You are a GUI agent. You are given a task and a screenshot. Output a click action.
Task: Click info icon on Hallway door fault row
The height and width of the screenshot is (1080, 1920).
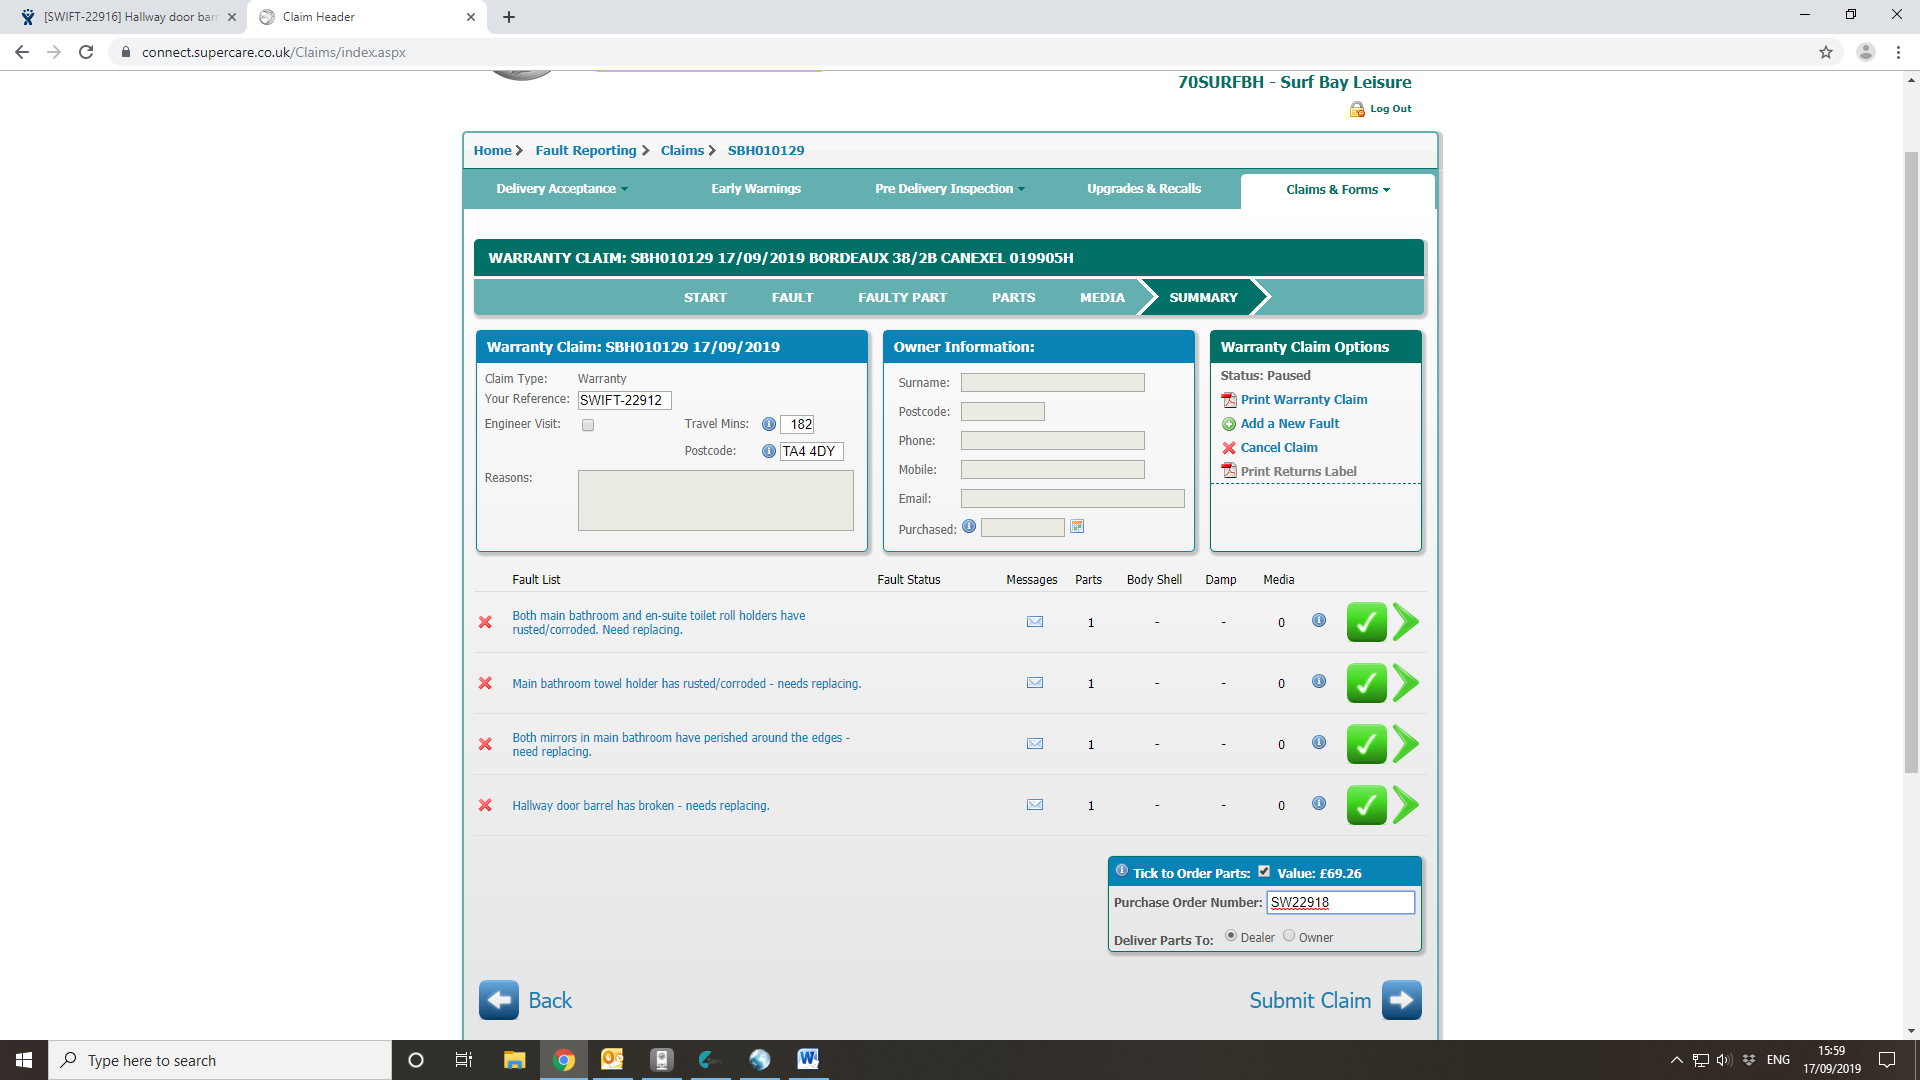(x=1319, y=803)
